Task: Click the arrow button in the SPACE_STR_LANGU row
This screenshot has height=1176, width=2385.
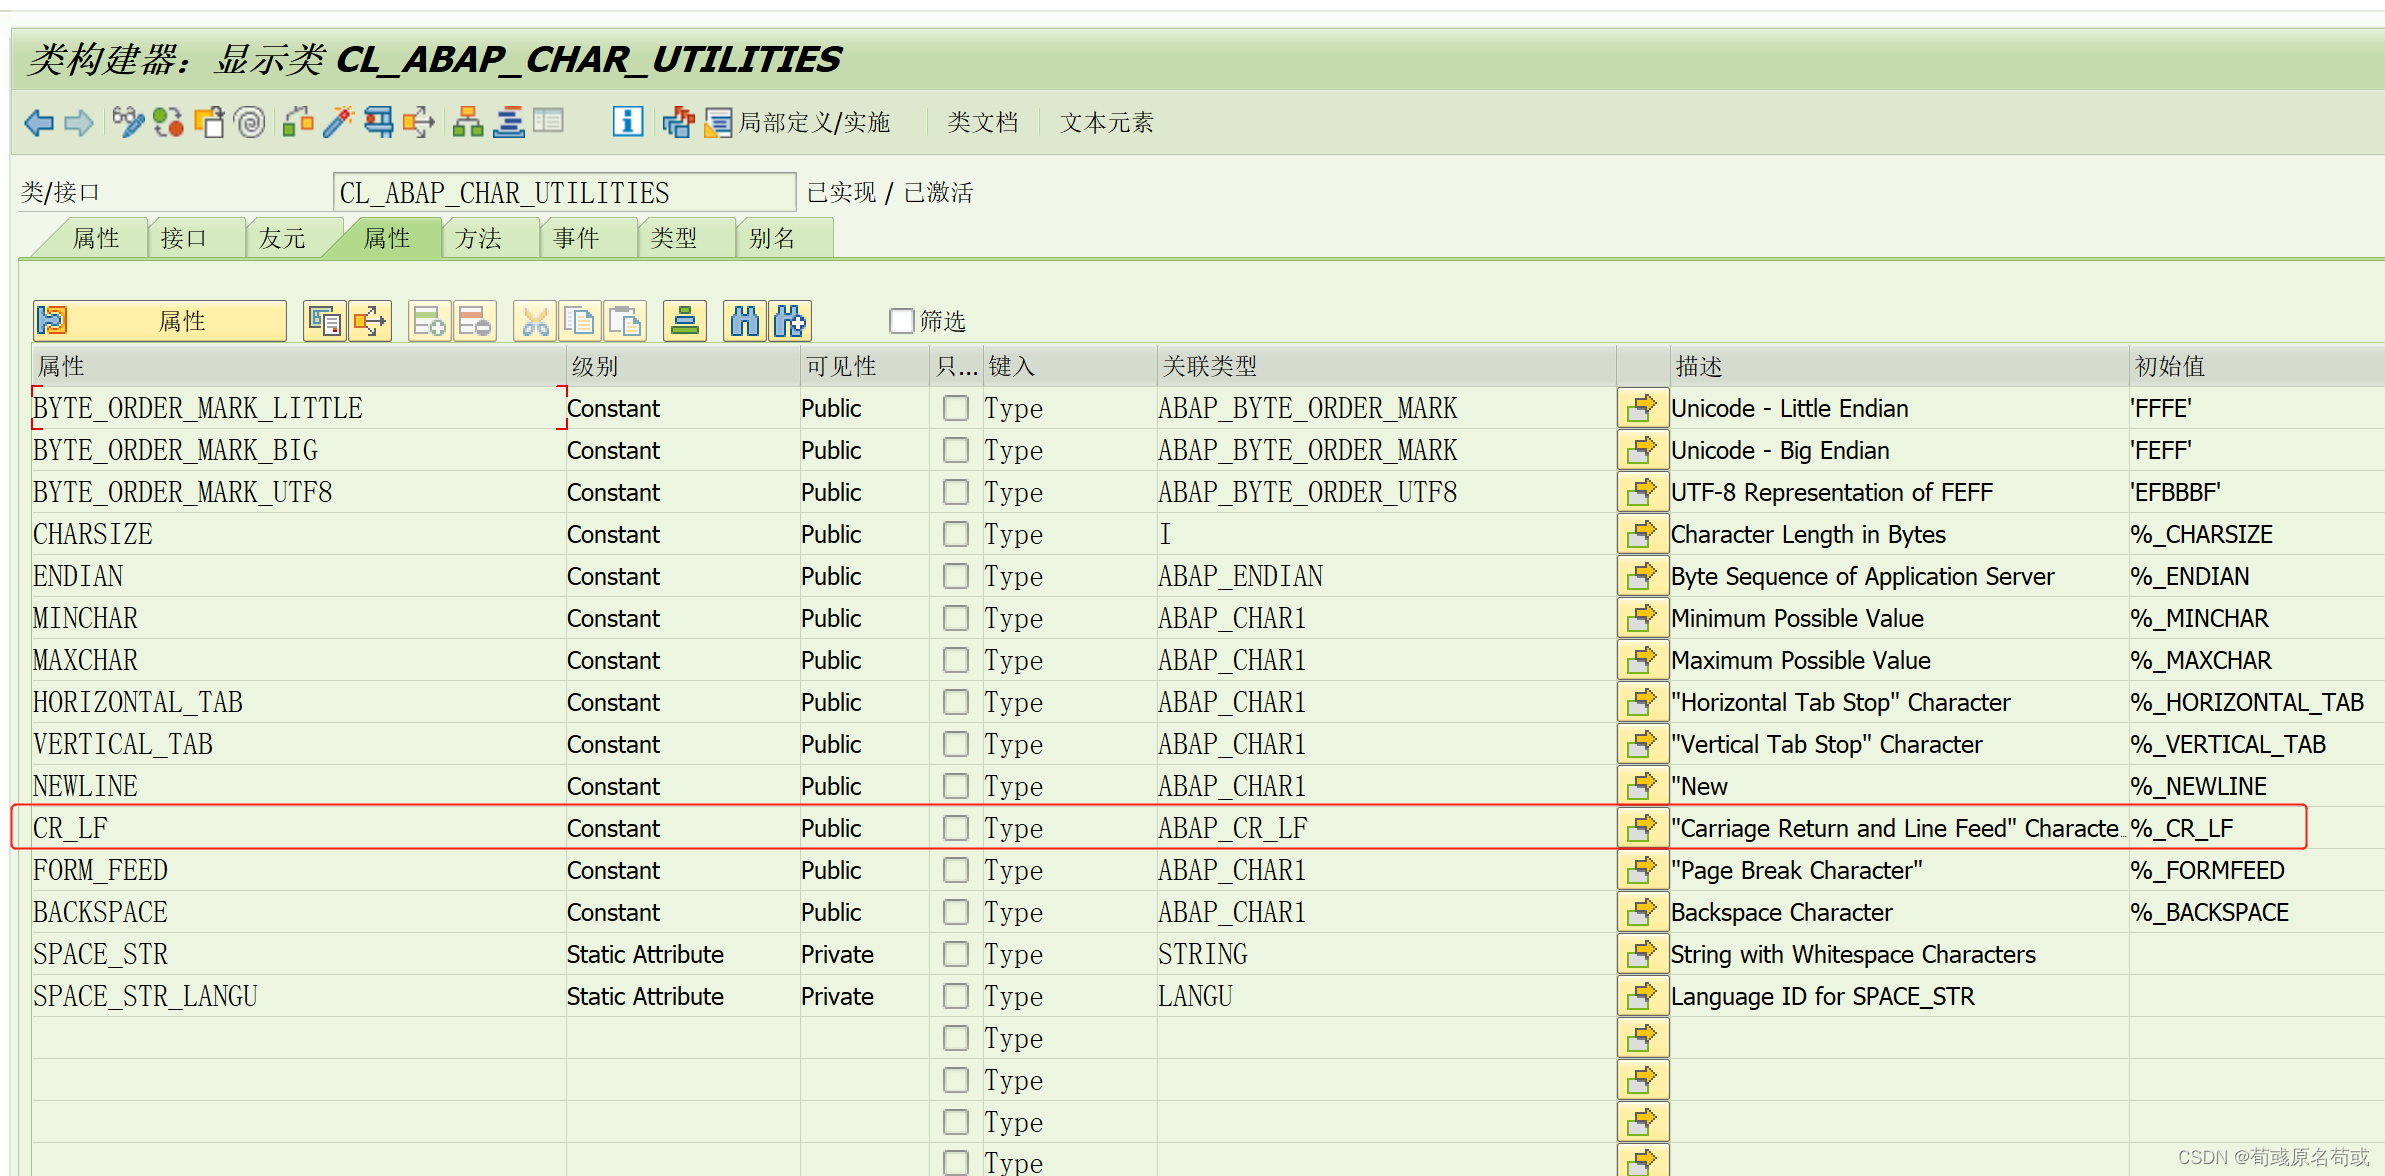Action: [1643, 996]
